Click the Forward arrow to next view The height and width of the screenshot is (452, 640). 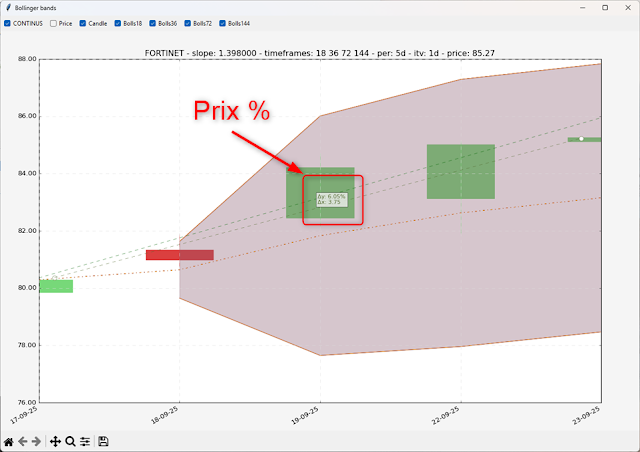click(37, 441)
